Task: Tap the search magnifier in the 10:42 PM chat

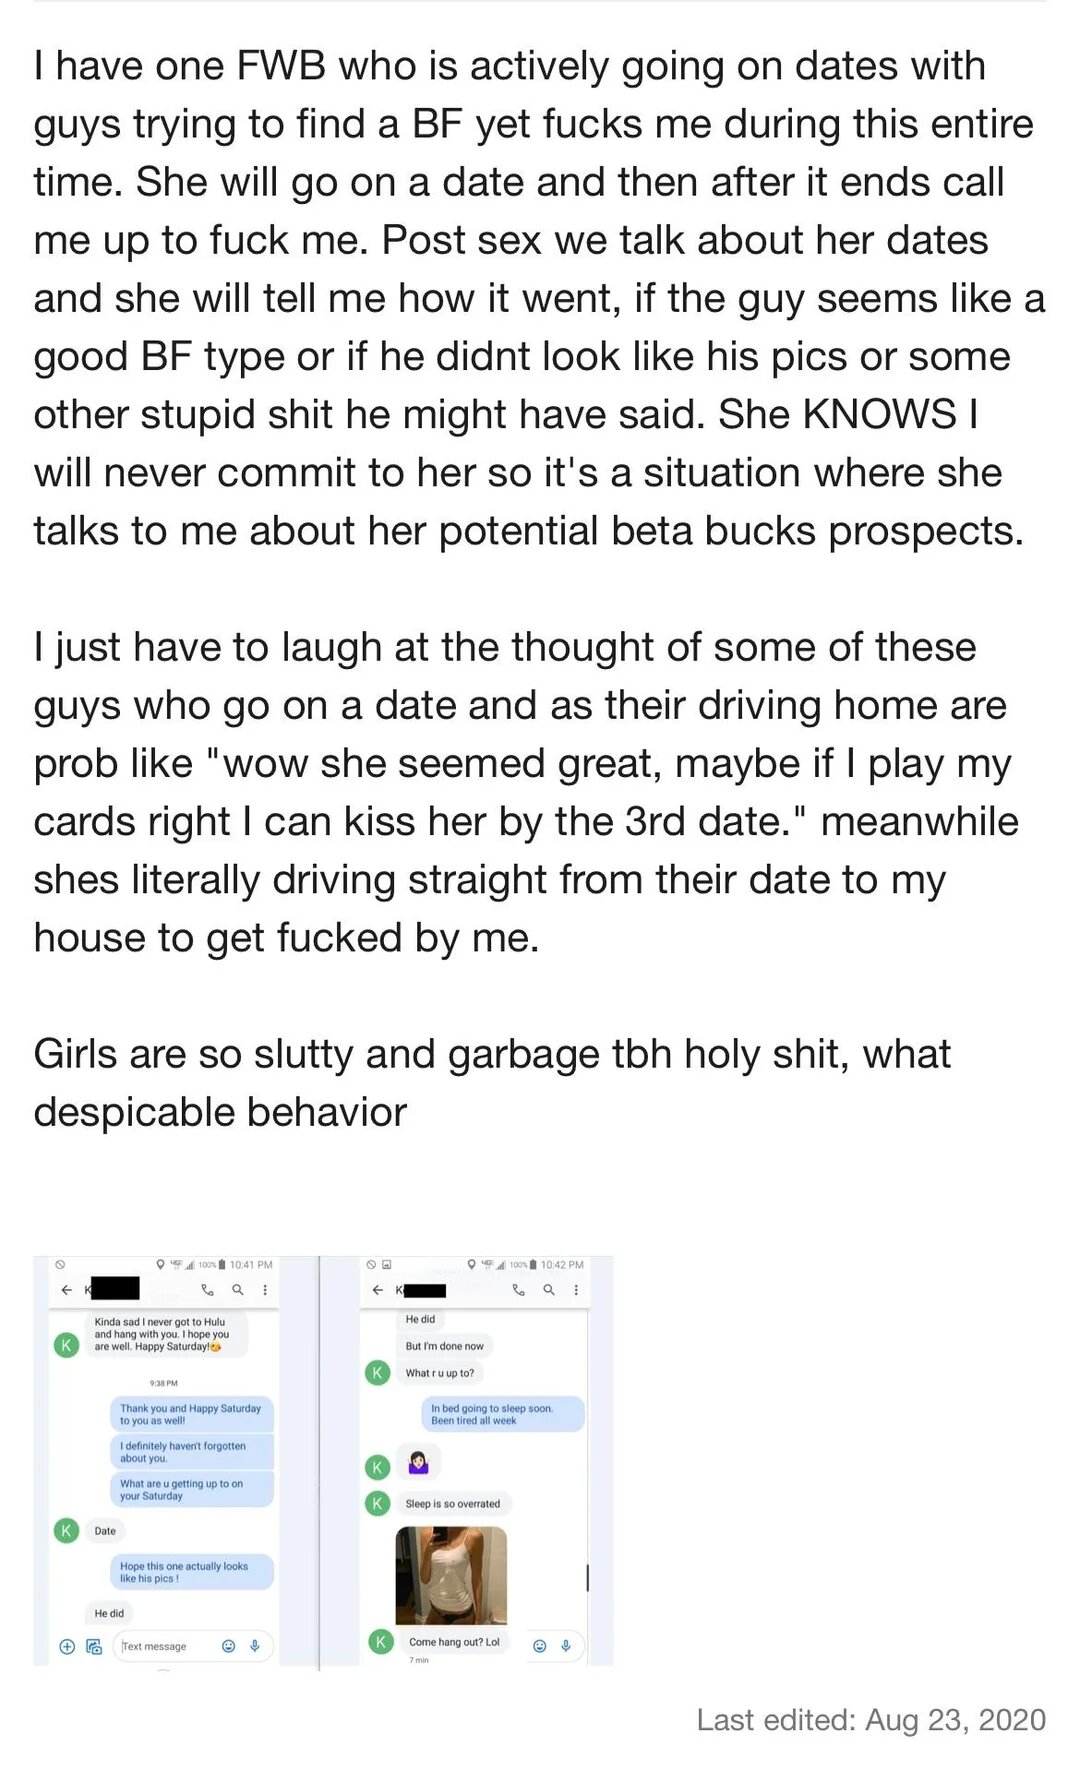Action: 548,1290
